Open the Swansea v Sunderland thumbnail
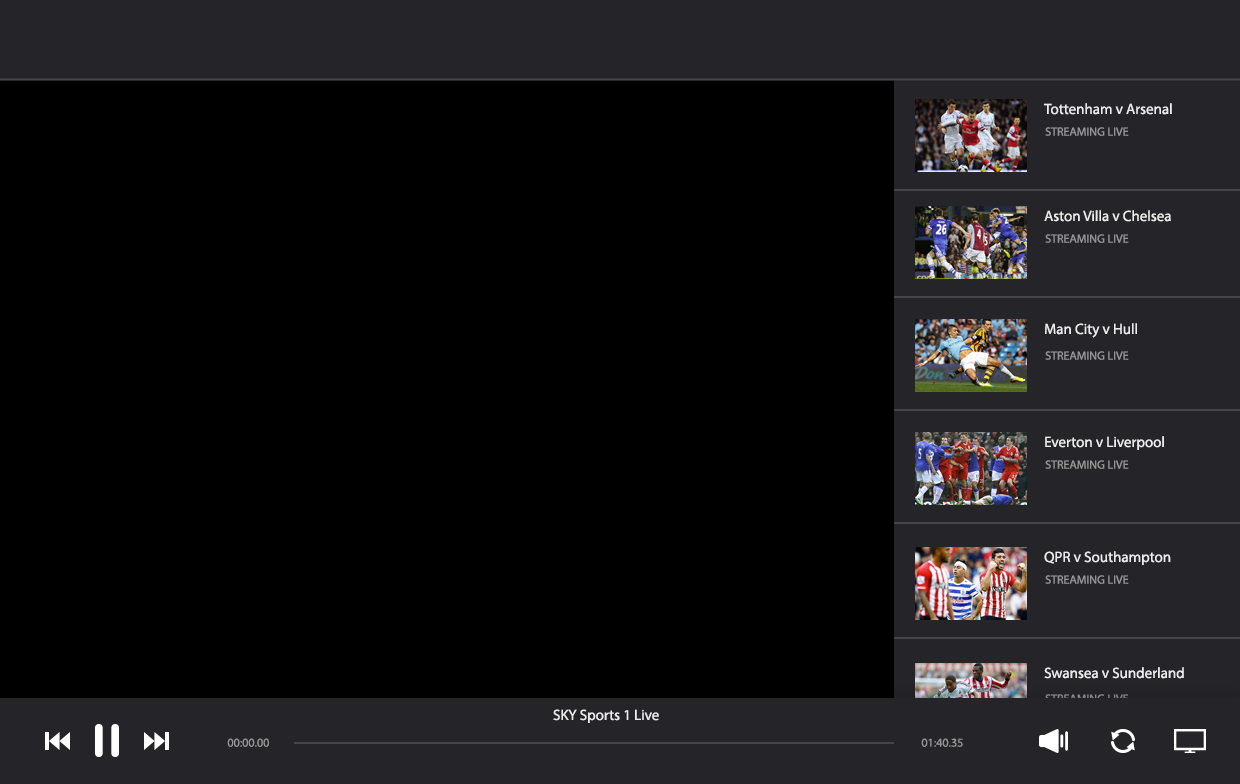 coord(971,680)
